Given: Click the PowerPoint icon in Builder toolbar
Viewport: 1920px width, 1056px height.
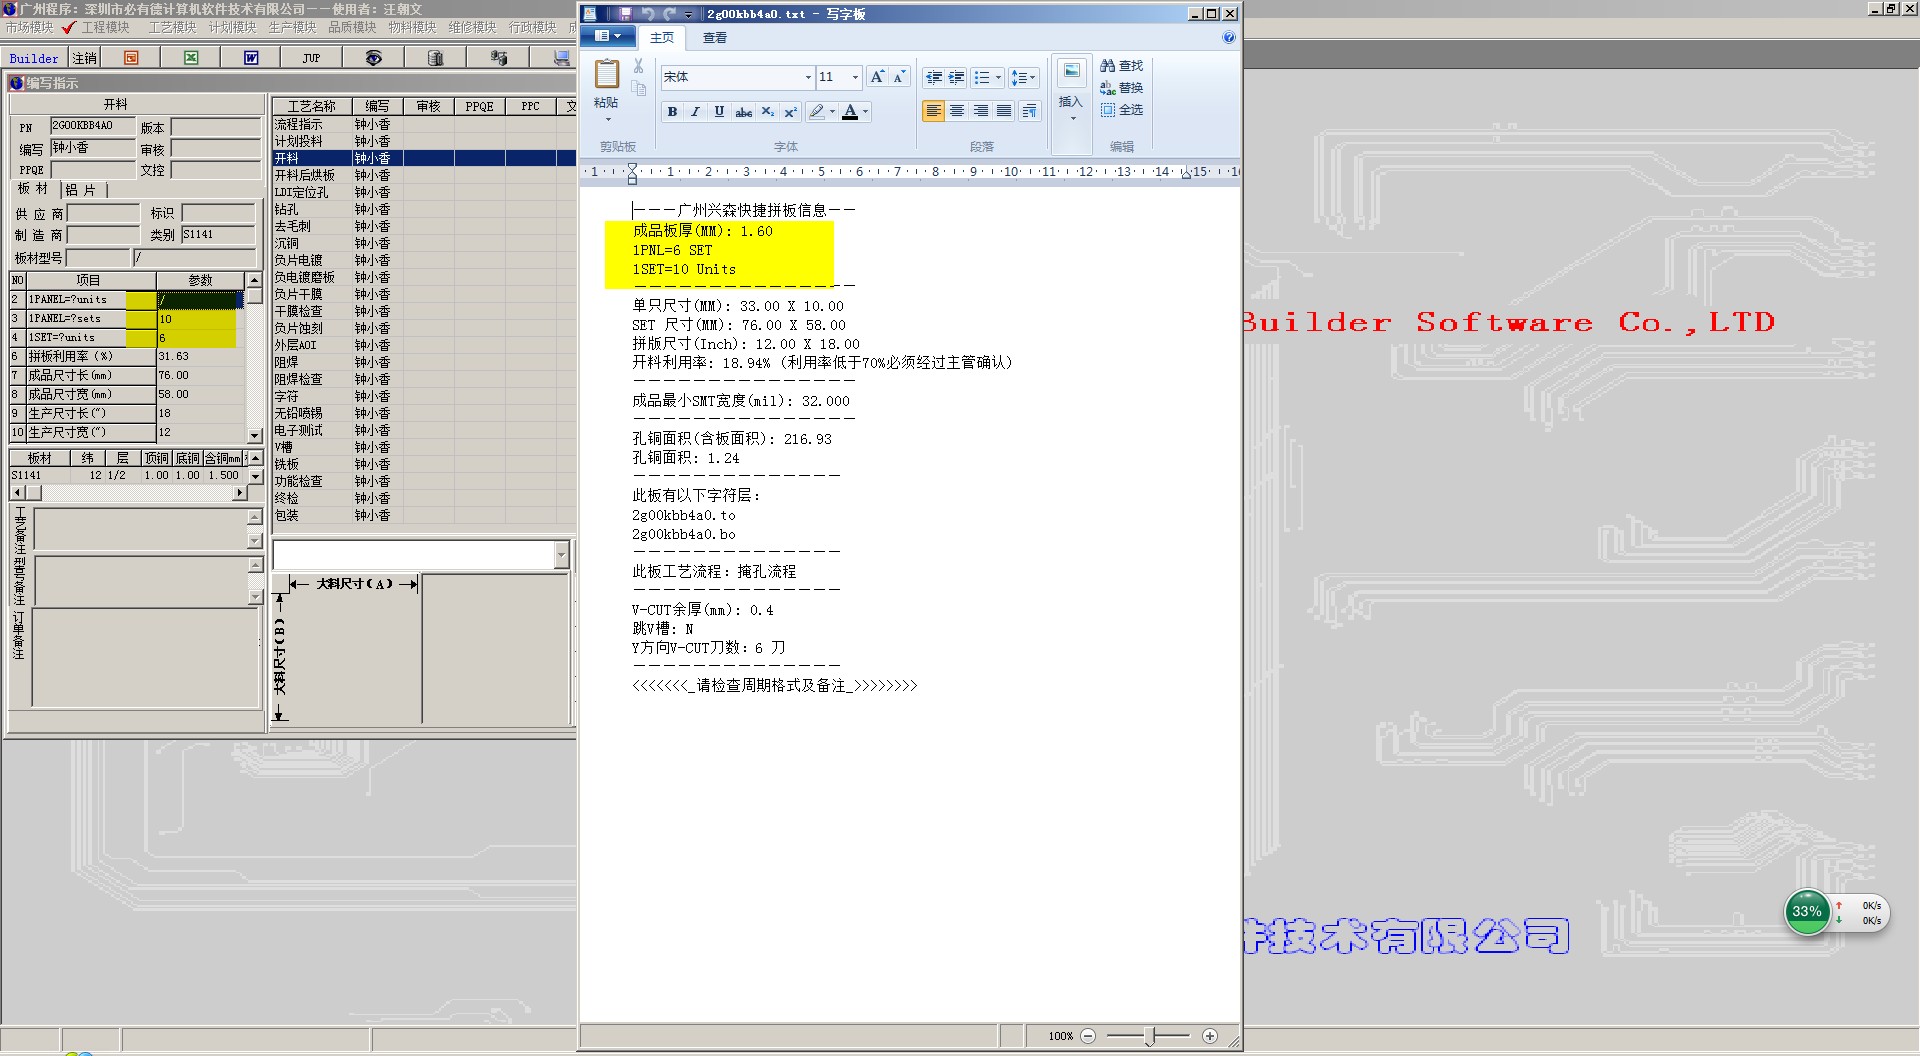Looking at the screenshot, I should [131, 58].
